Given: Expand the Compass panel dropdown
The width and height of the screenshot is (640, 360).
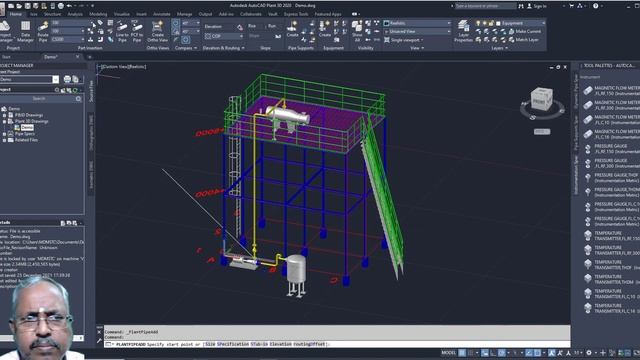Looking at the screenshot, I should pyautogui.click(x=186, y=48).
